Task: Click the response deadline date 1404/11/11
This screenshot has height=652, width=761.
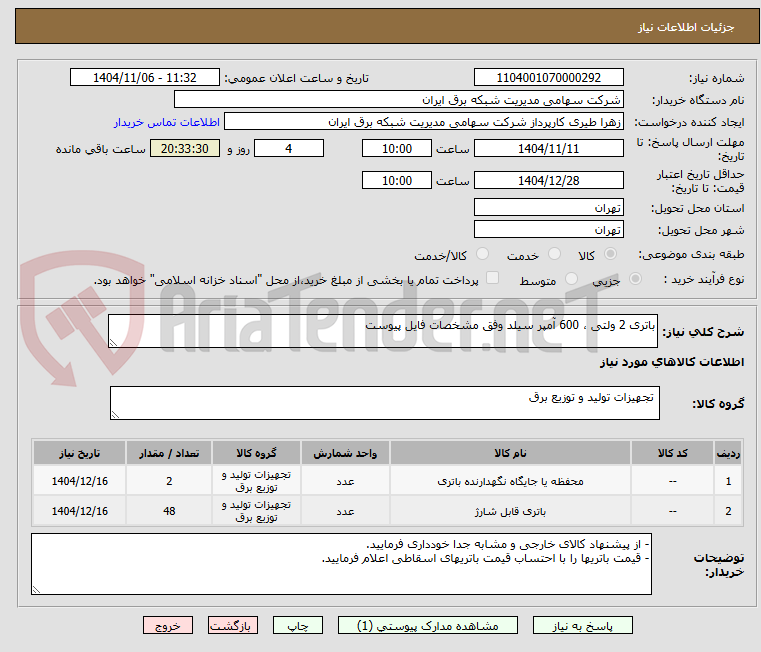Action: pos(548,148)
